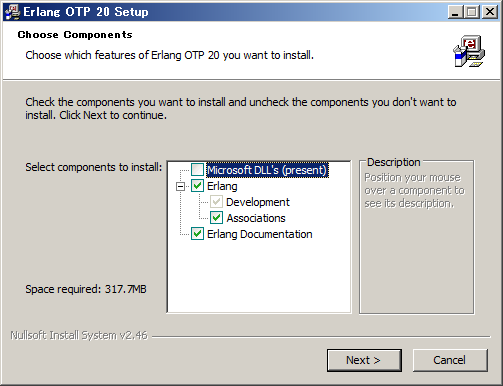The width and height of the screenshot is (503, 386).
Task: Click the Nullsoft Install System v2.46 text
Action: [79, 335]
